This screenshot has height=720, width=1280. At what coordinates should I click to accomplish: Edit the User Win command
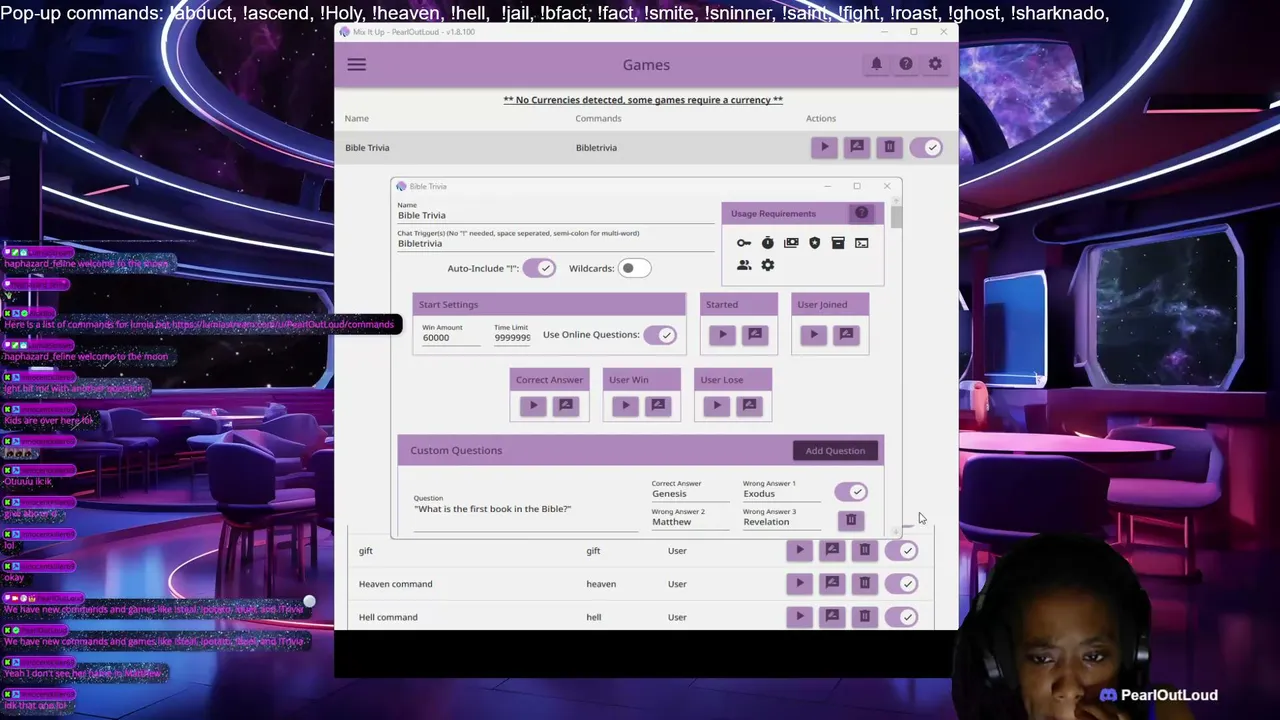pyautogui.click(x=658, y=405)
